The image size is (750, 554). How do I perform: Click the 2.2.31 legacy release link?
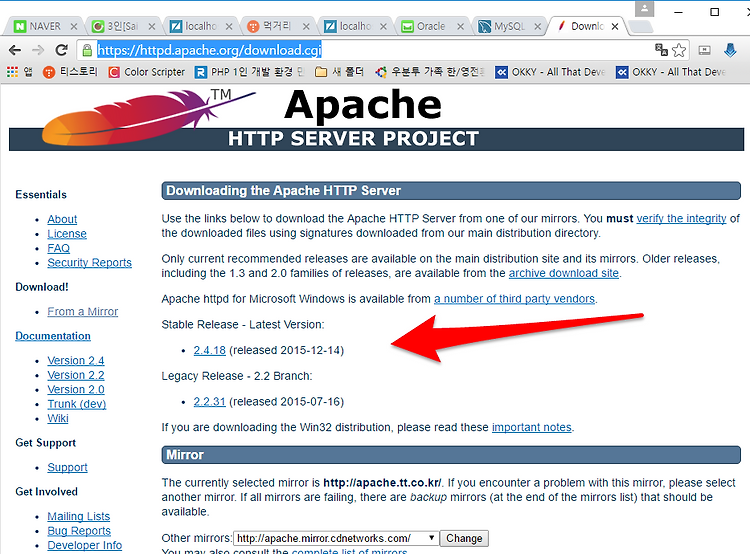210,401
